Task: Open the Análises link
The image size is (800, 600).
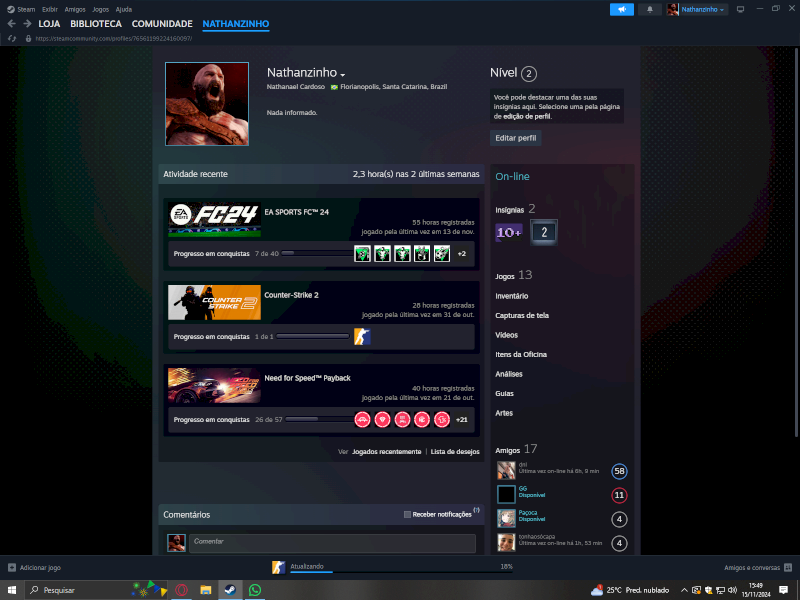Action: click(x=509, y=374)
